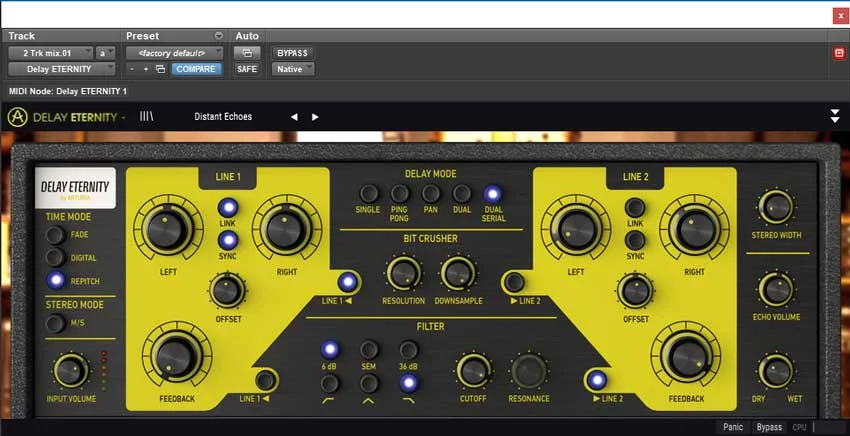
Task: Click the STEREO WIDTH knob
Action: click(776, 208)
